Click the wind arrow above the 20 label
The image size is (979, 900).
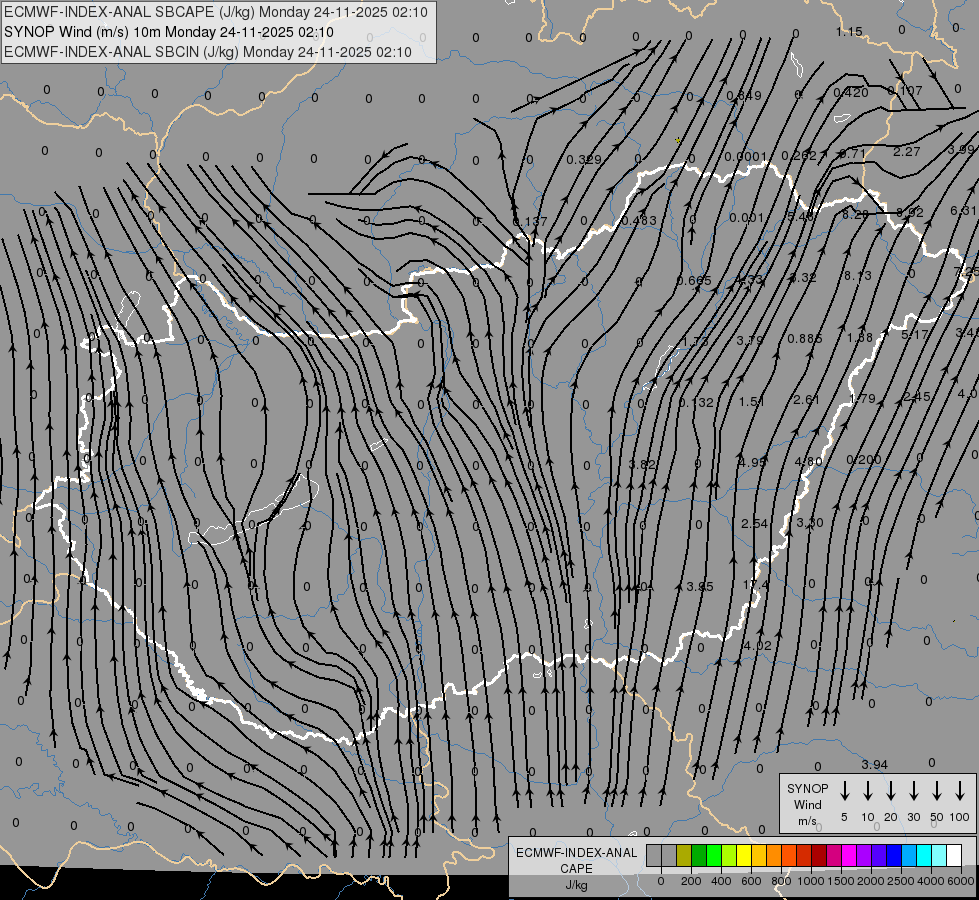[890, 791]
